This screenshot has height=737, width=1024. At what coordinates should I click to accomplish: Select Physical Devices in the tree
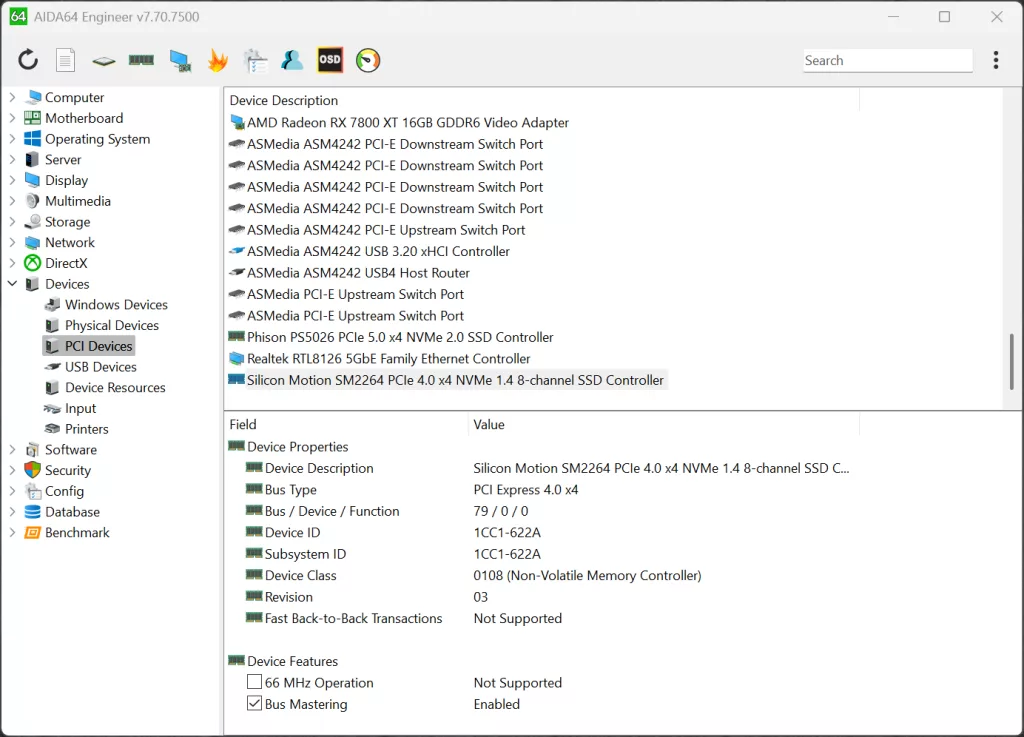click(111, 326)
